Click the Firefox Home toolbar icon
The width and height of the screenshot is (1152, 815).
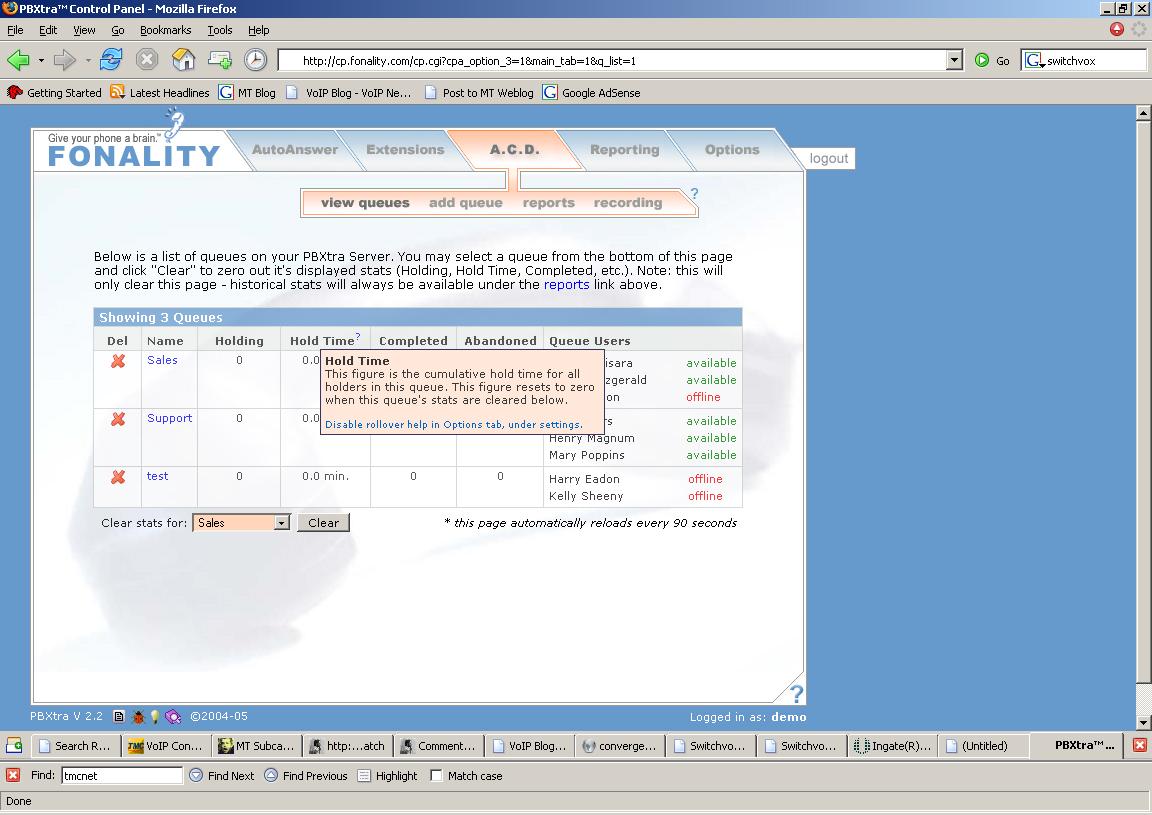[x=183, y=60]
